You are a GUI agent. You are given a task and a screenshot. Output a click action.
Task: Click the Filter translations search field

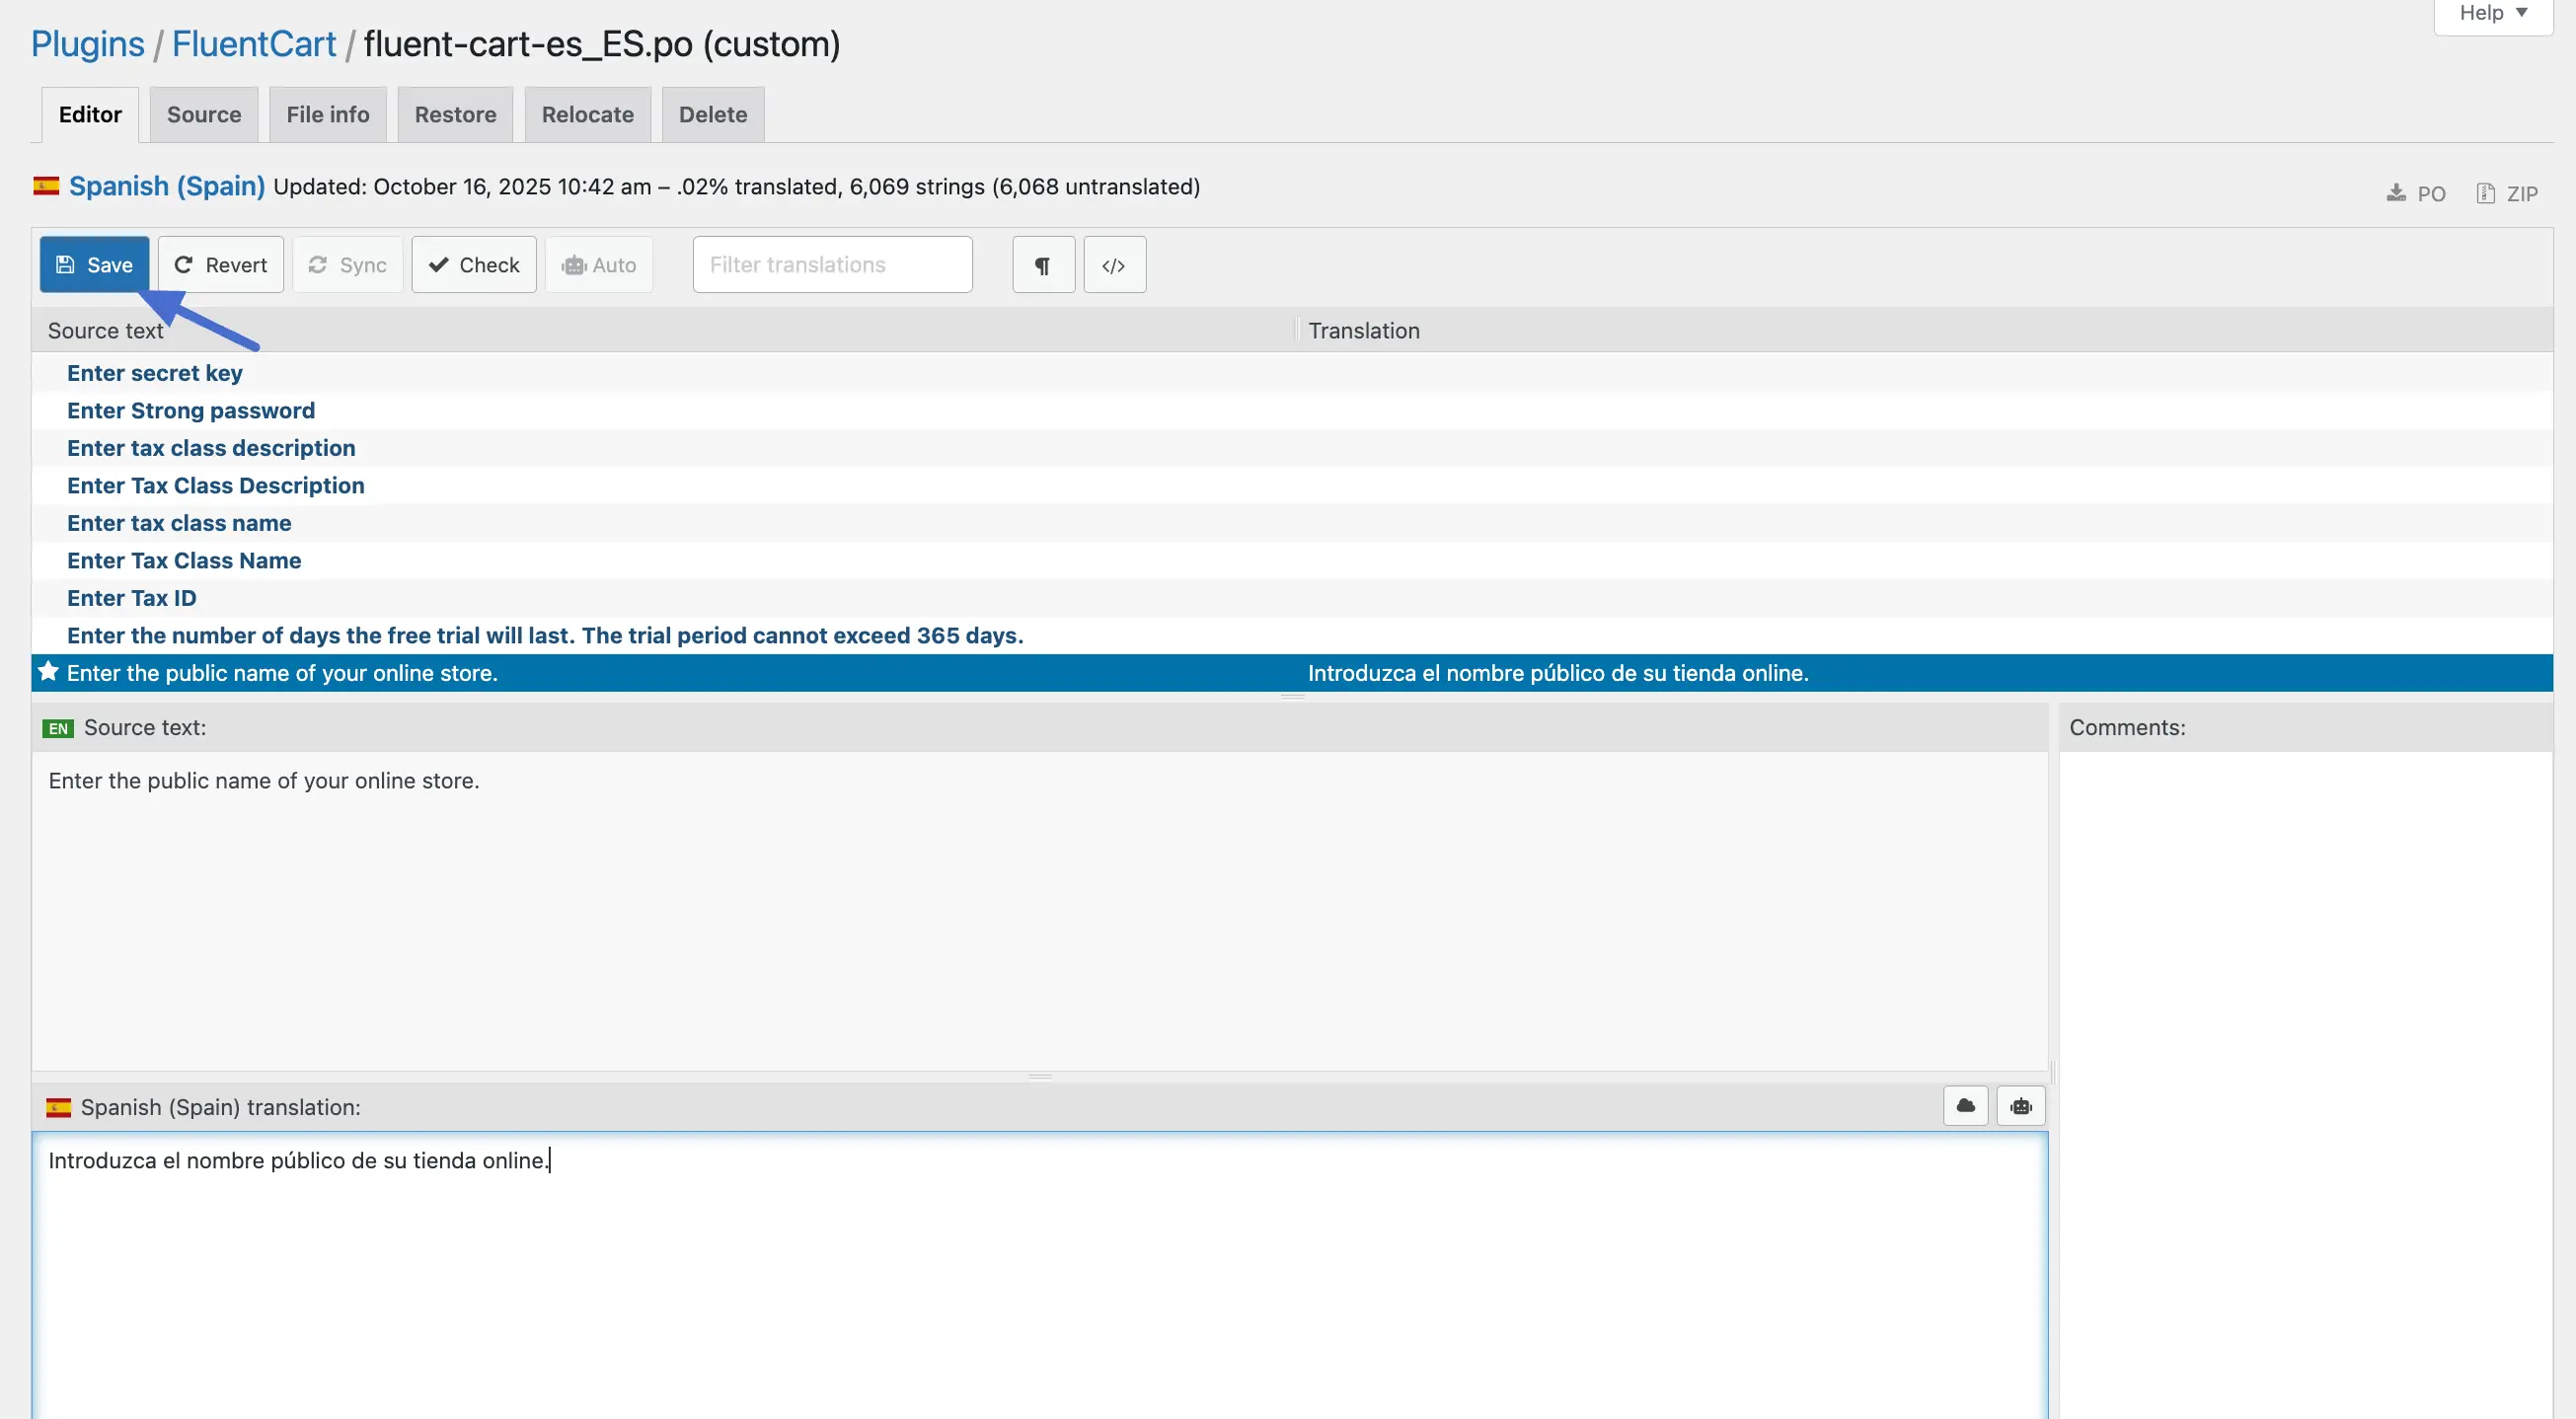(832, 265)
